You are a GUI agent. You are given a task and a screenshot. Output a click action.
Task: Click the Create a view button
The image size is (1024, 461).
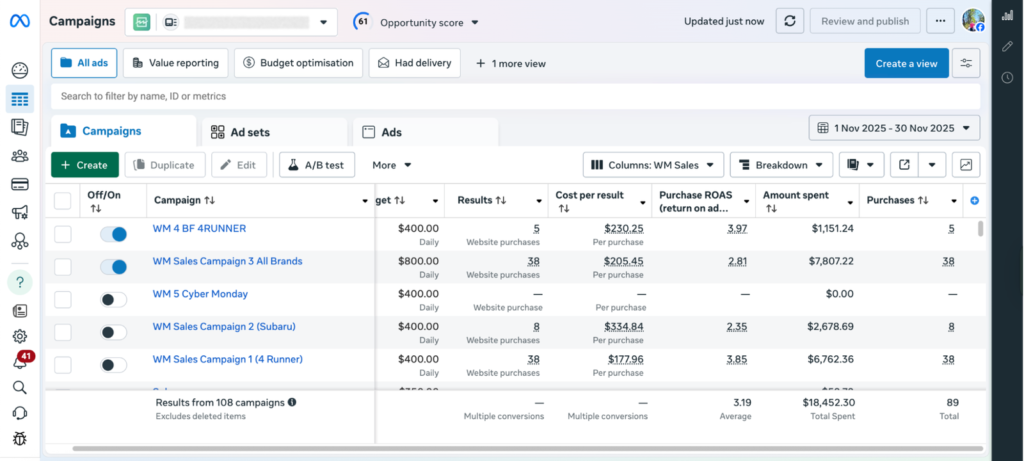[906, 63]
